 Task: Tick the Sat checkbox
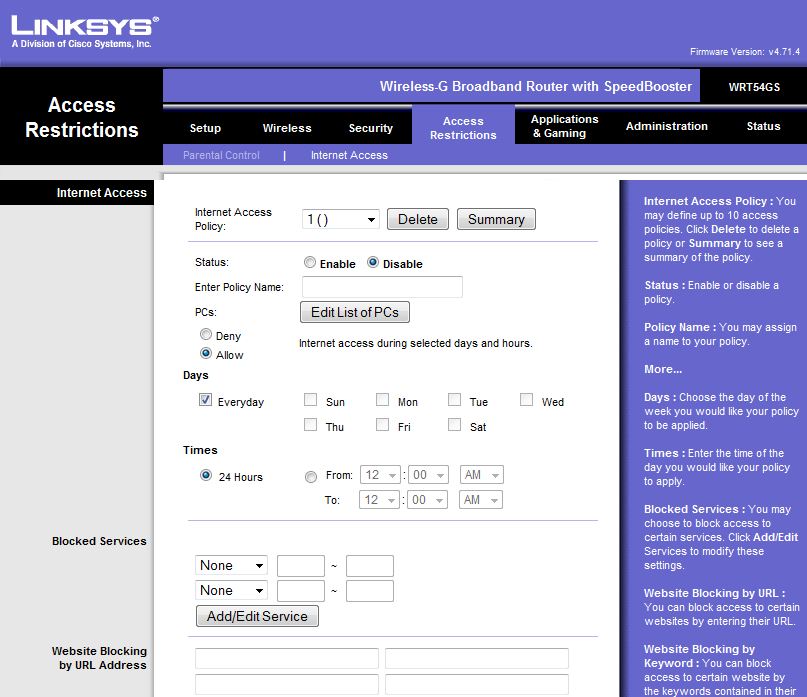454,425
